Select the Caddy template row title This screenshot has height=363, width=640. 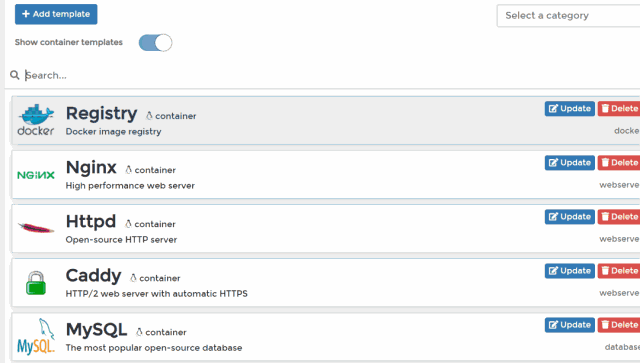tap(93, 276)
